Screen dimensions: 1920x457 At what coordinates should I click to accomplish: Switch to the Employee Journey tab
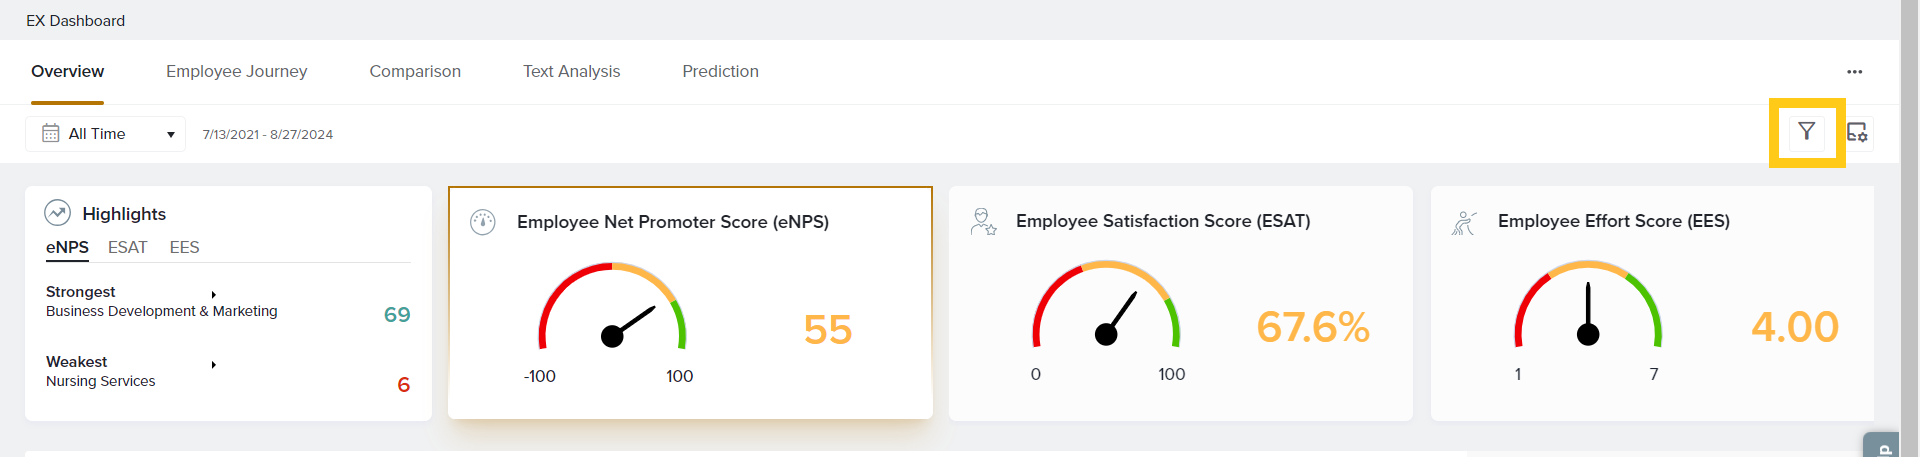236,72
